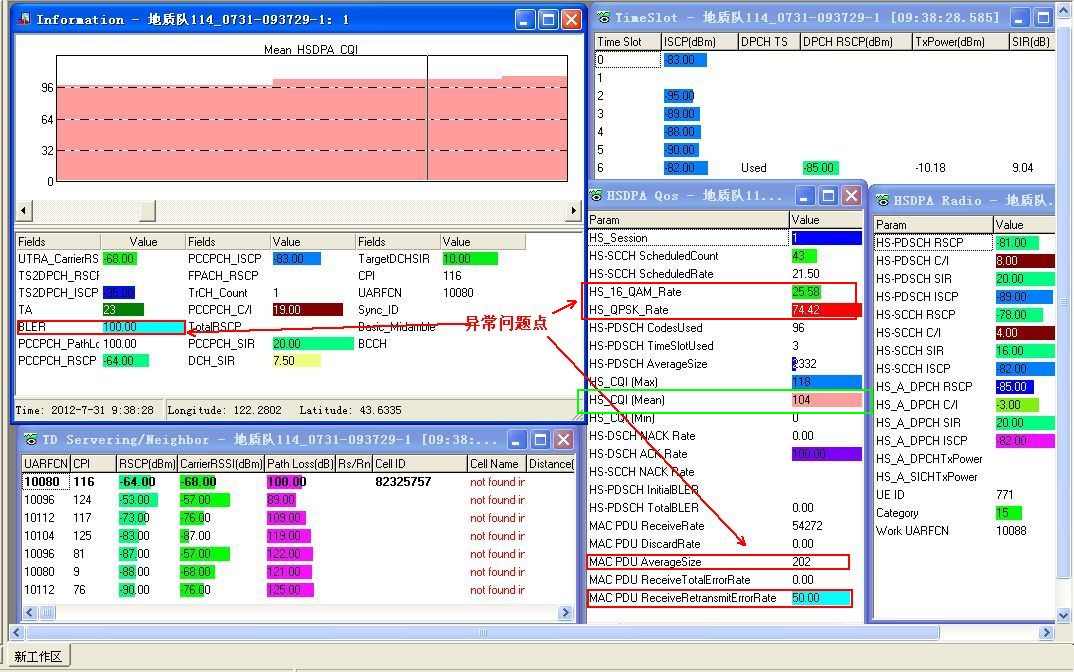1074x672 pixels.
Task: Click the UTRA_CarrierRSSI value -68.00
Action: 120,259
